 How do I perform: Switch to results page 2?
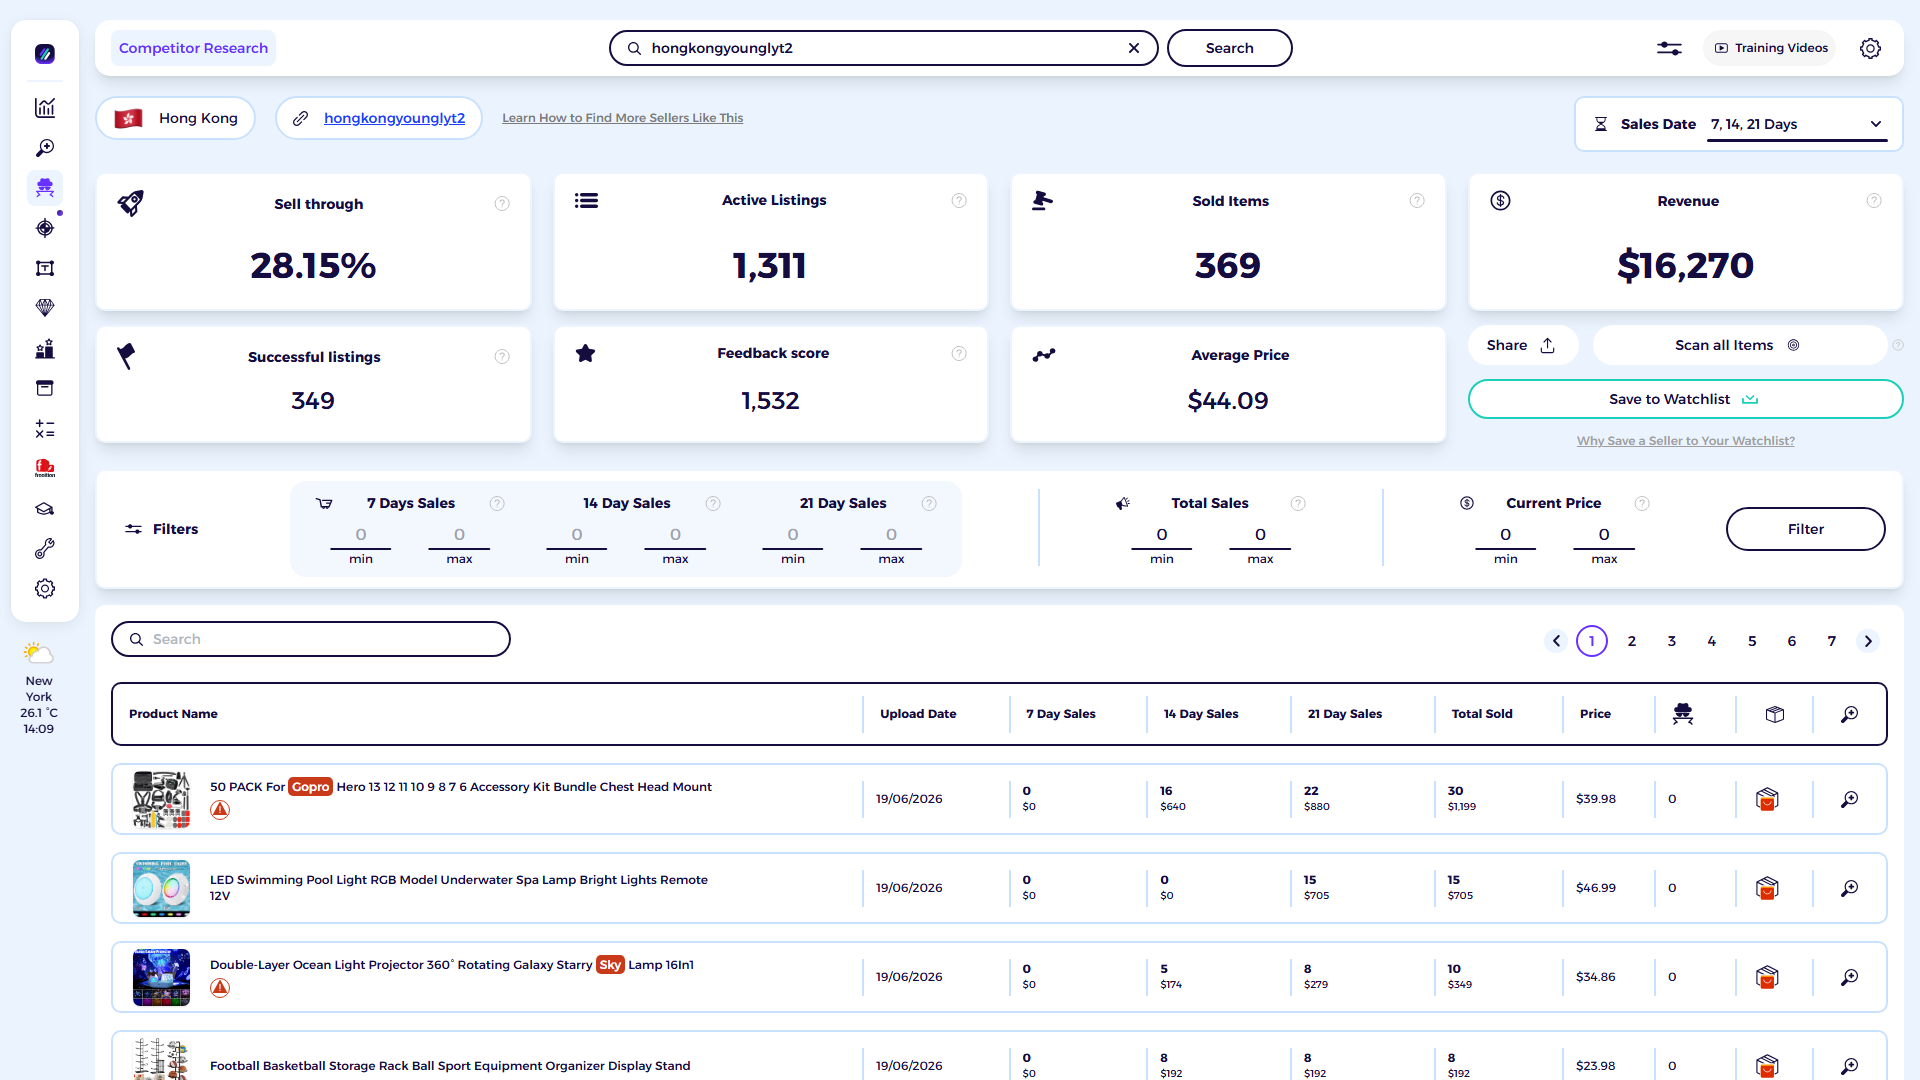point(1632,641)
